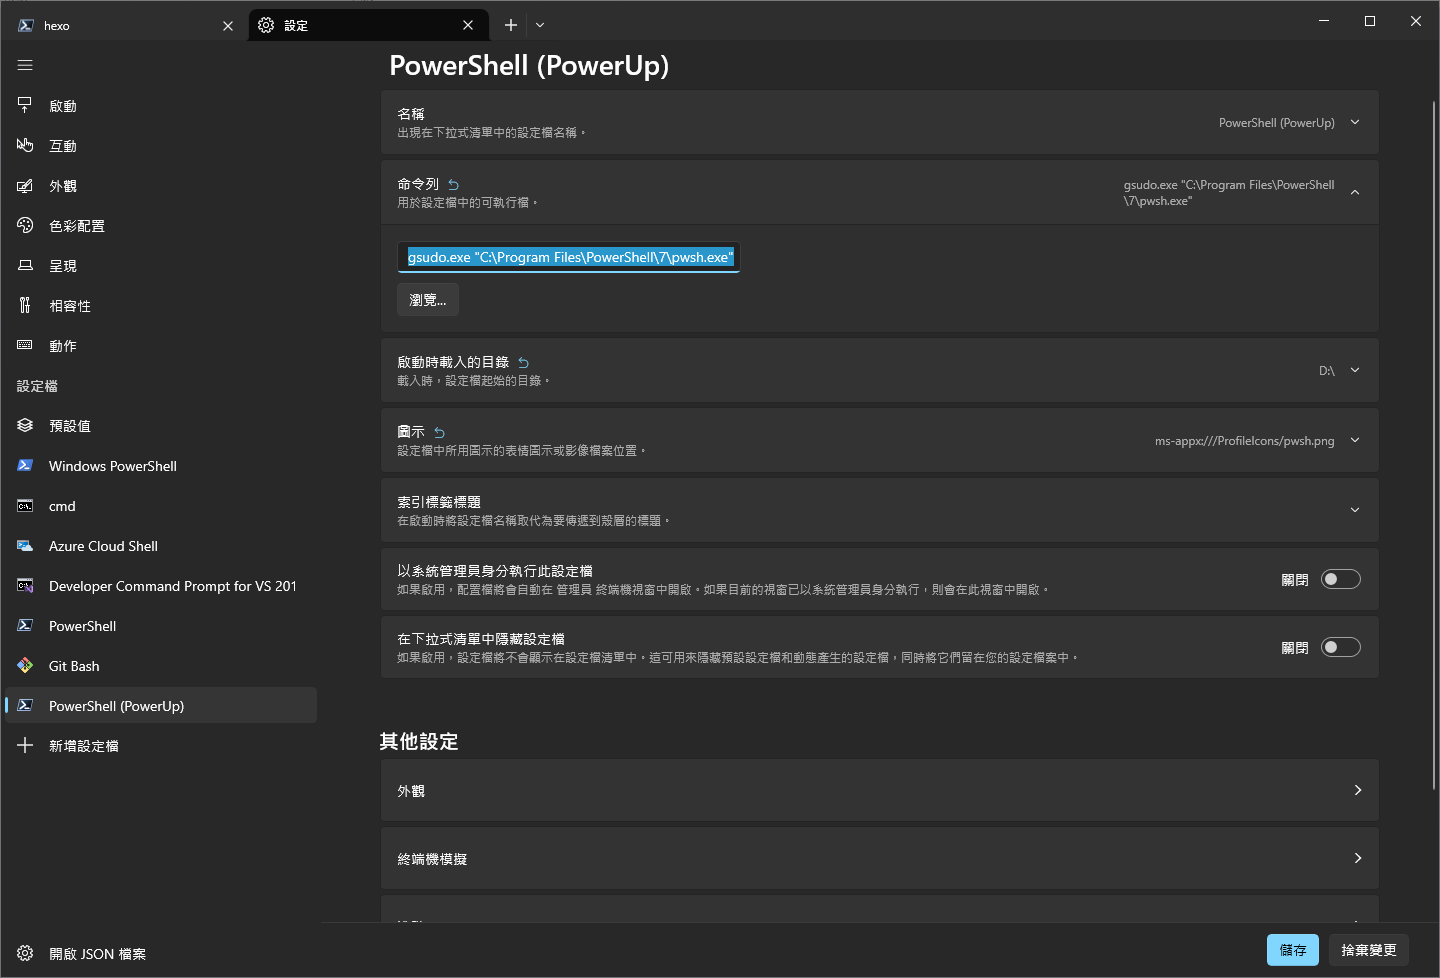1440x978 pixels.
Task: Click the 啟動 startup icon in sidebar
Action: point(25,105)
